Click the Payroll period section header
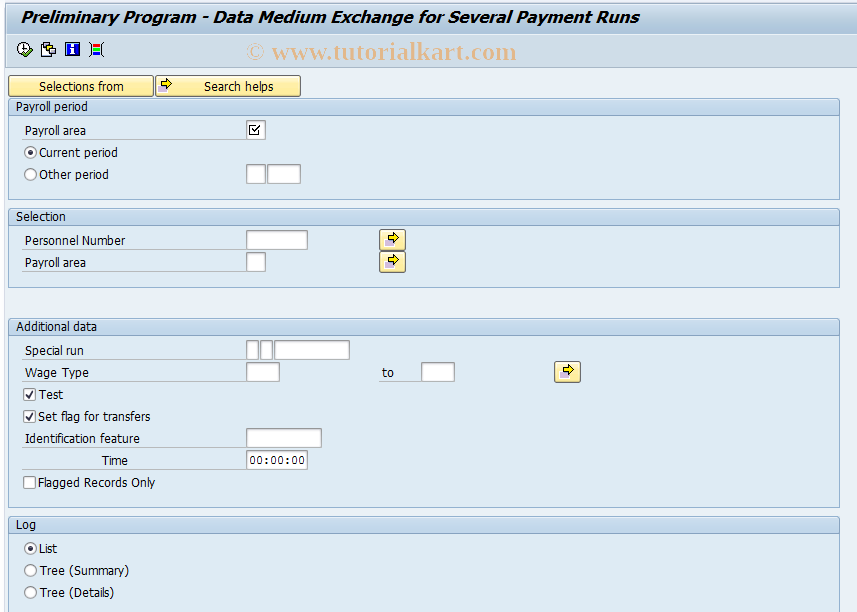The height and width of the screenshot is (612, 857). click(x=424, y=107)
